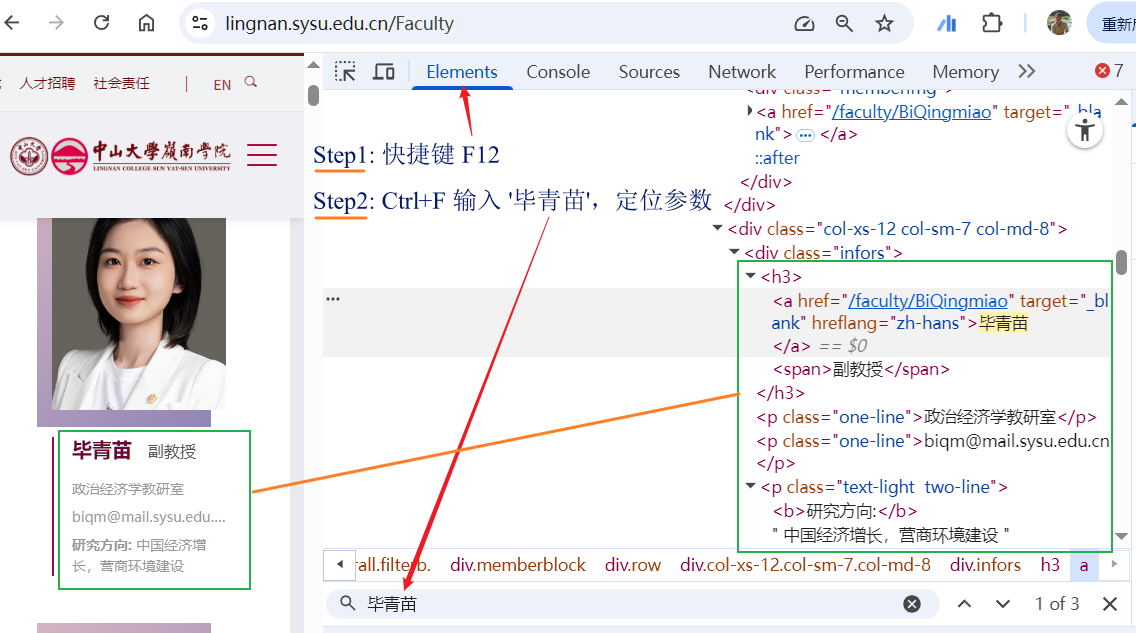Activate the DevTools inspect element picker
1136x633 pixels.
click(x=345, y=71)
